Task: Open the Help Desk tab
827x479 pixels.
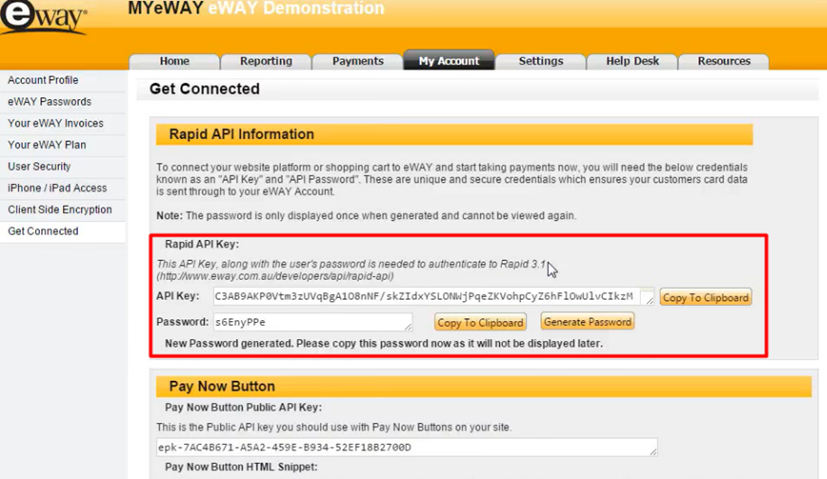Action: coord(632,61)
